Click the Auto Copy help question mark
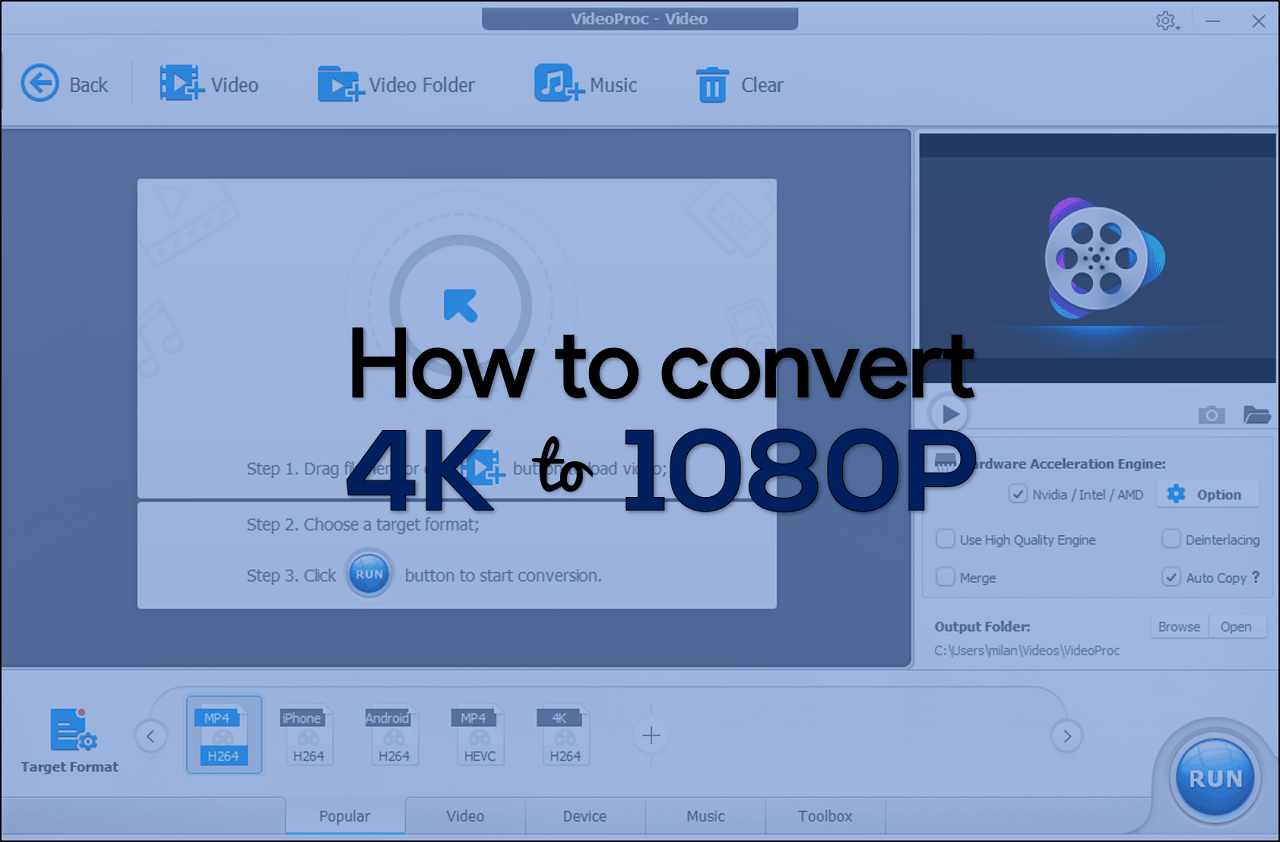The width and height of the screenshot is (1280, 842). pos(1256,577)
